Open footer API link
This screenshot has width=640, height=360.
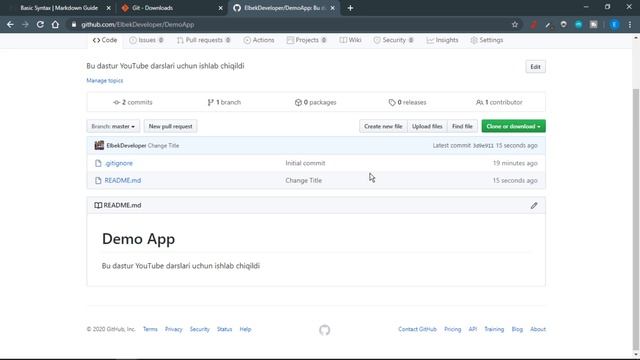coord(473,329)
